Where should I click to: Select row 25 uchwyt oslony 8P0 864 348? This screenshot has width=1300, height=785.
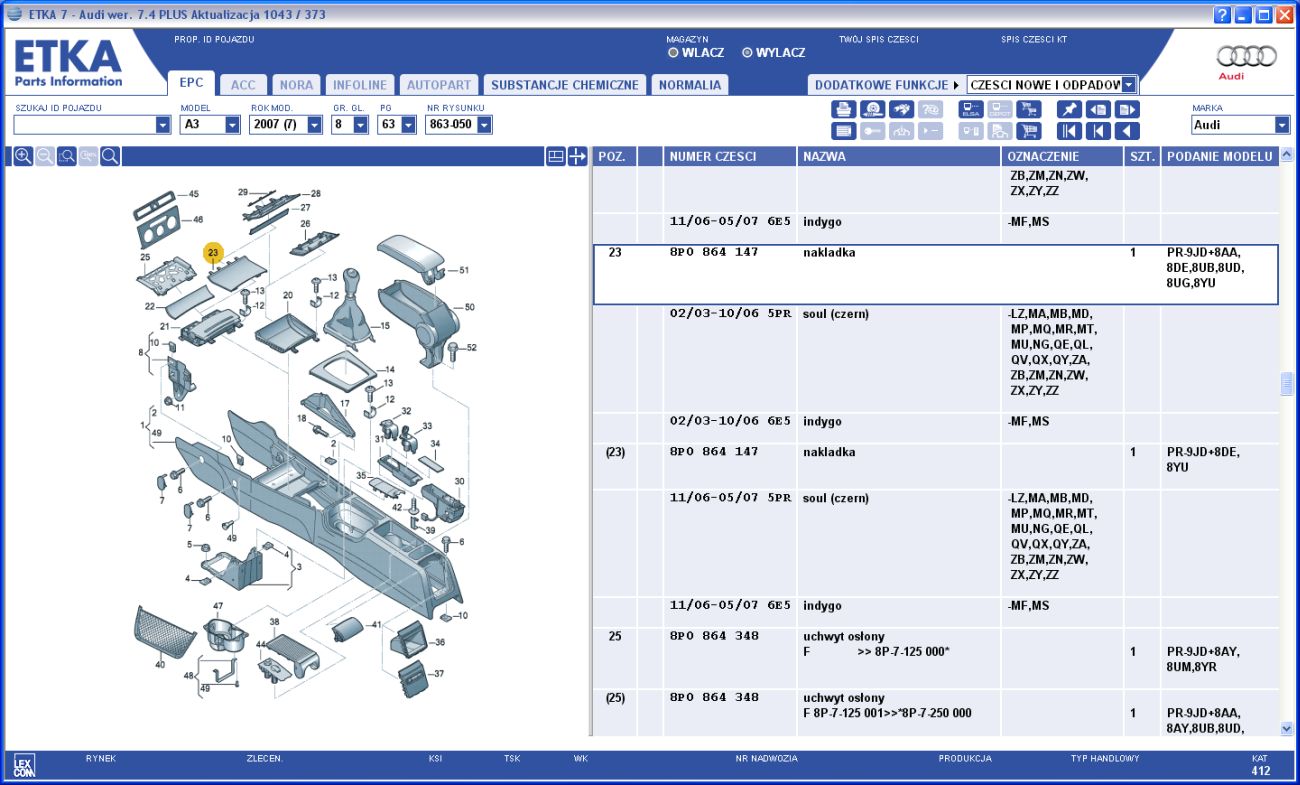[936, 658]
